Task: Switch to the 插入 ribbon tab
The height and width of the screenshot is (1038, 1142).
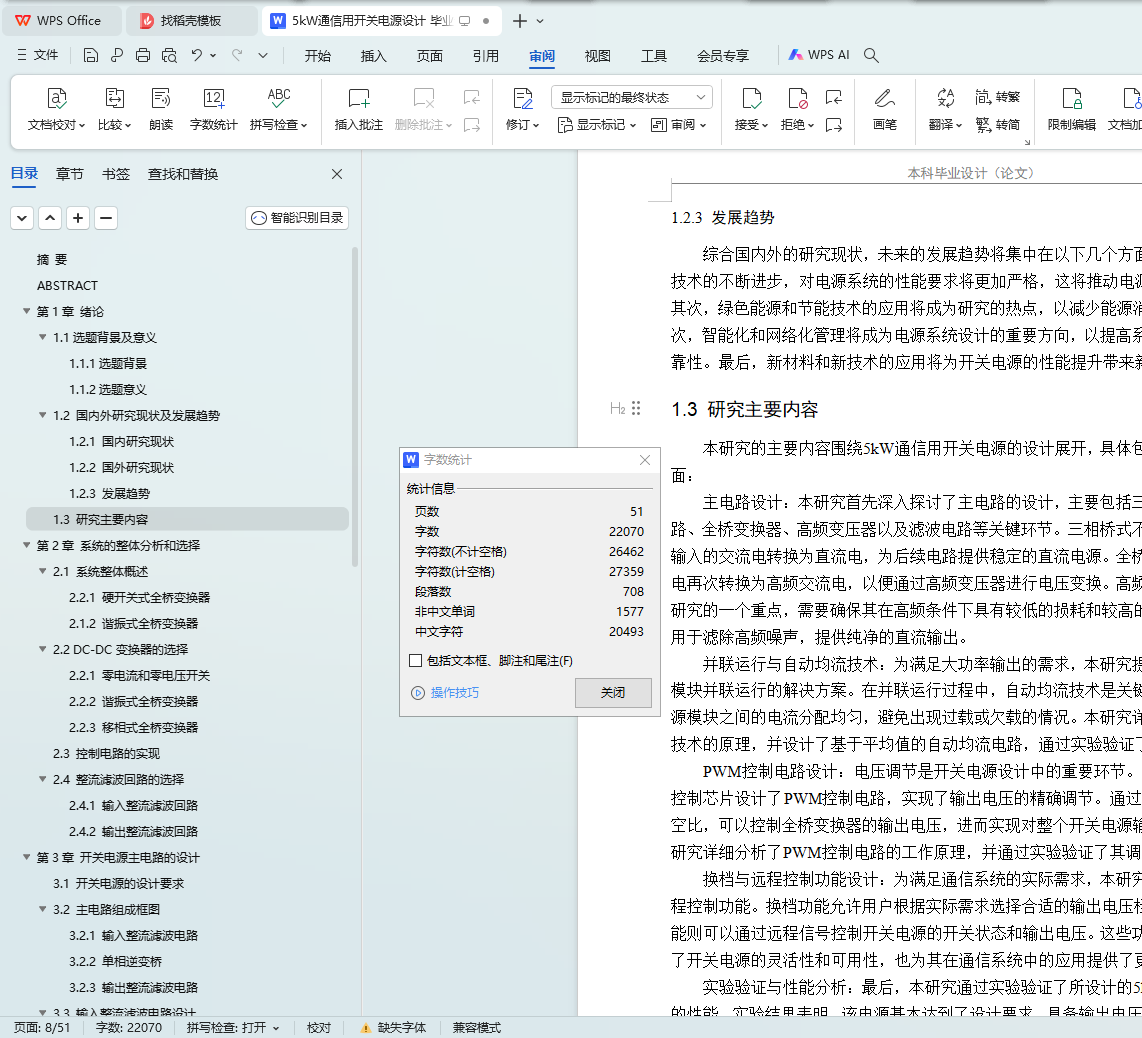Action: (x=374, y=55)
